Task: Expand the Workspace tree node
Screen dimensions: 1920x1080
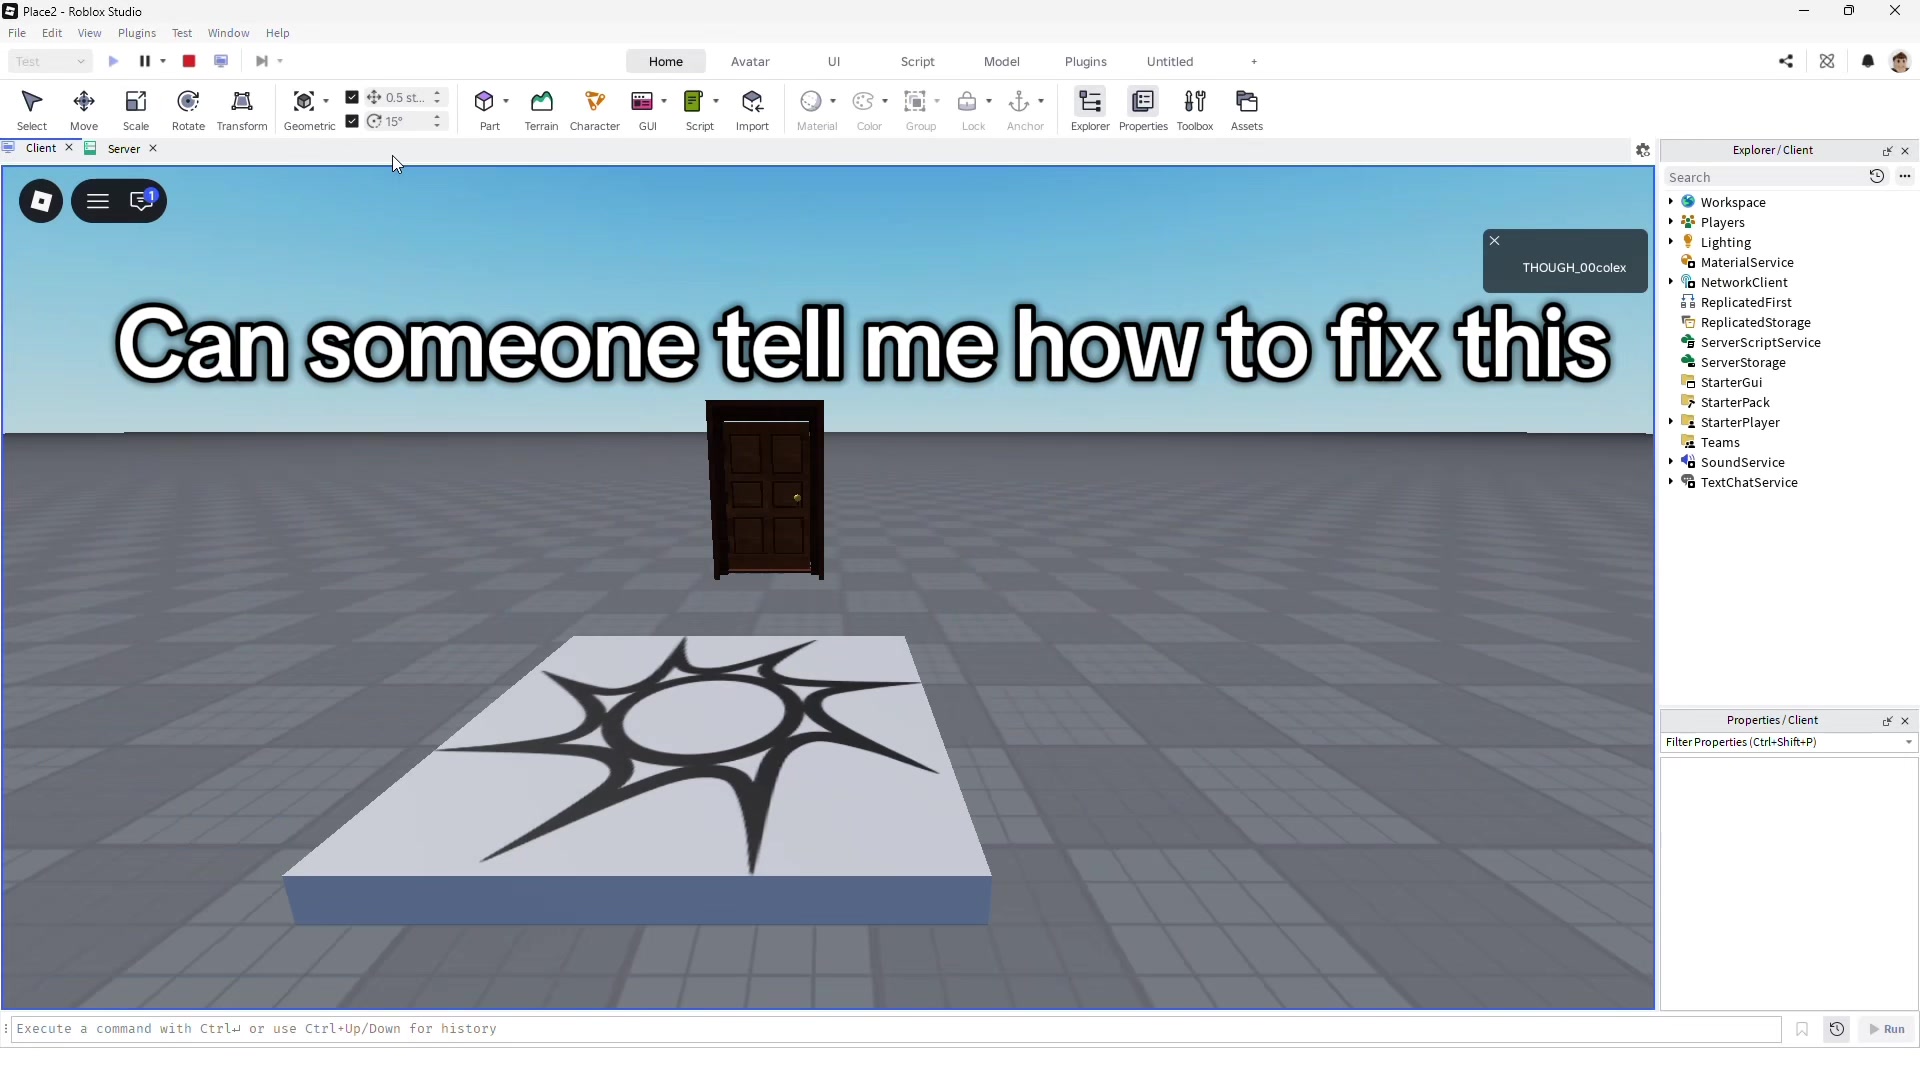Action: [1670, 202]
